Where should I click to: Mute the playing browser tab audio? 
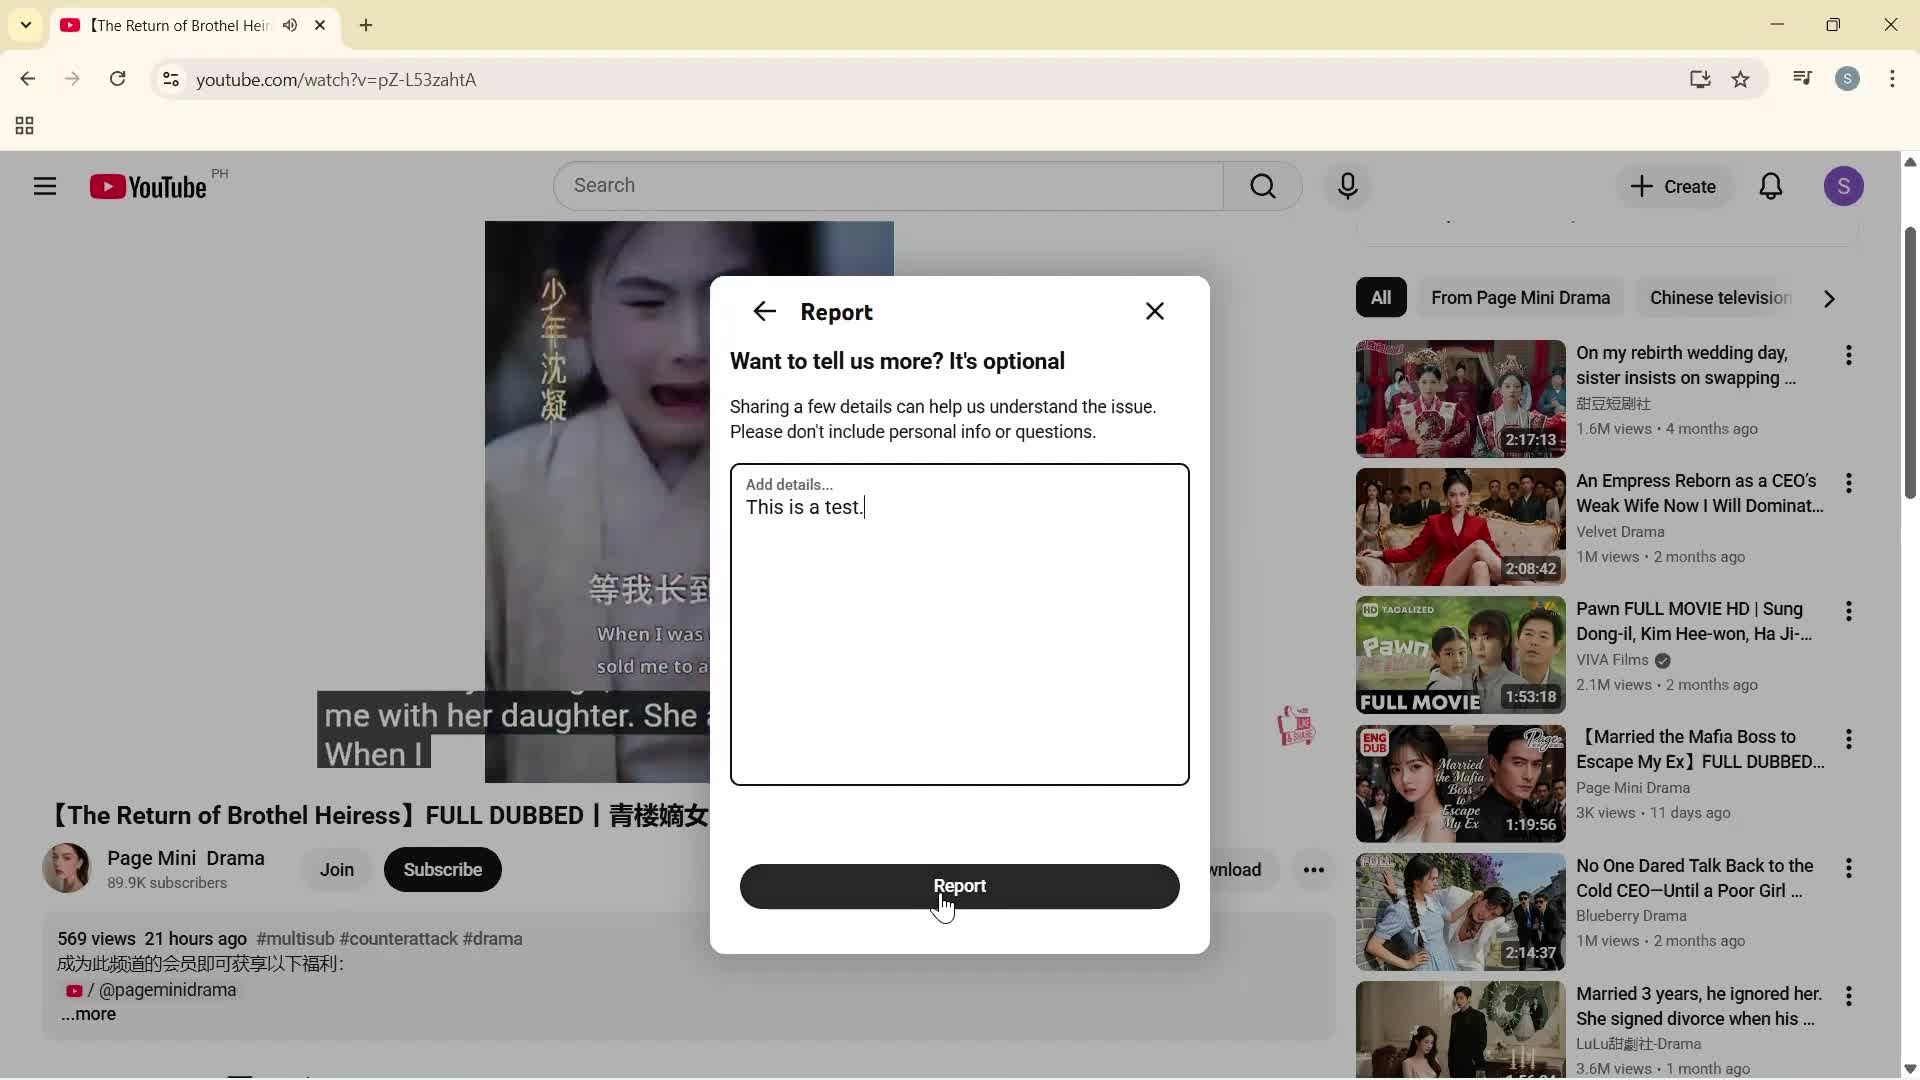click(290, 25)
